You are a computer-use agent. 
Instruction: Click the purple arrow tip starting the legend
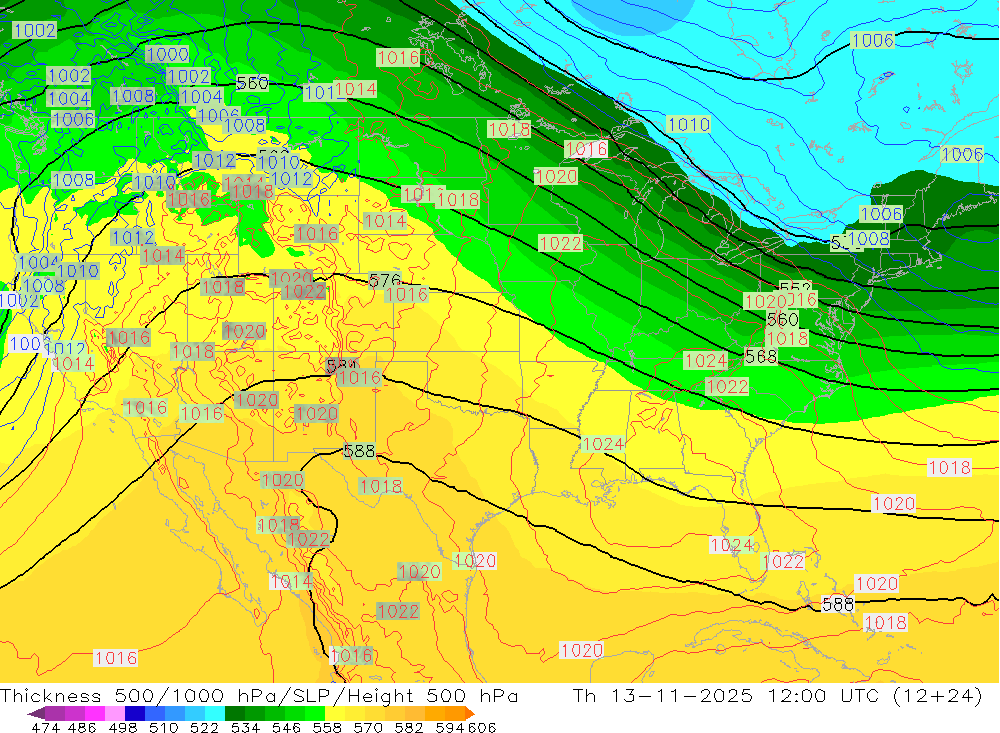pos(36,713)
